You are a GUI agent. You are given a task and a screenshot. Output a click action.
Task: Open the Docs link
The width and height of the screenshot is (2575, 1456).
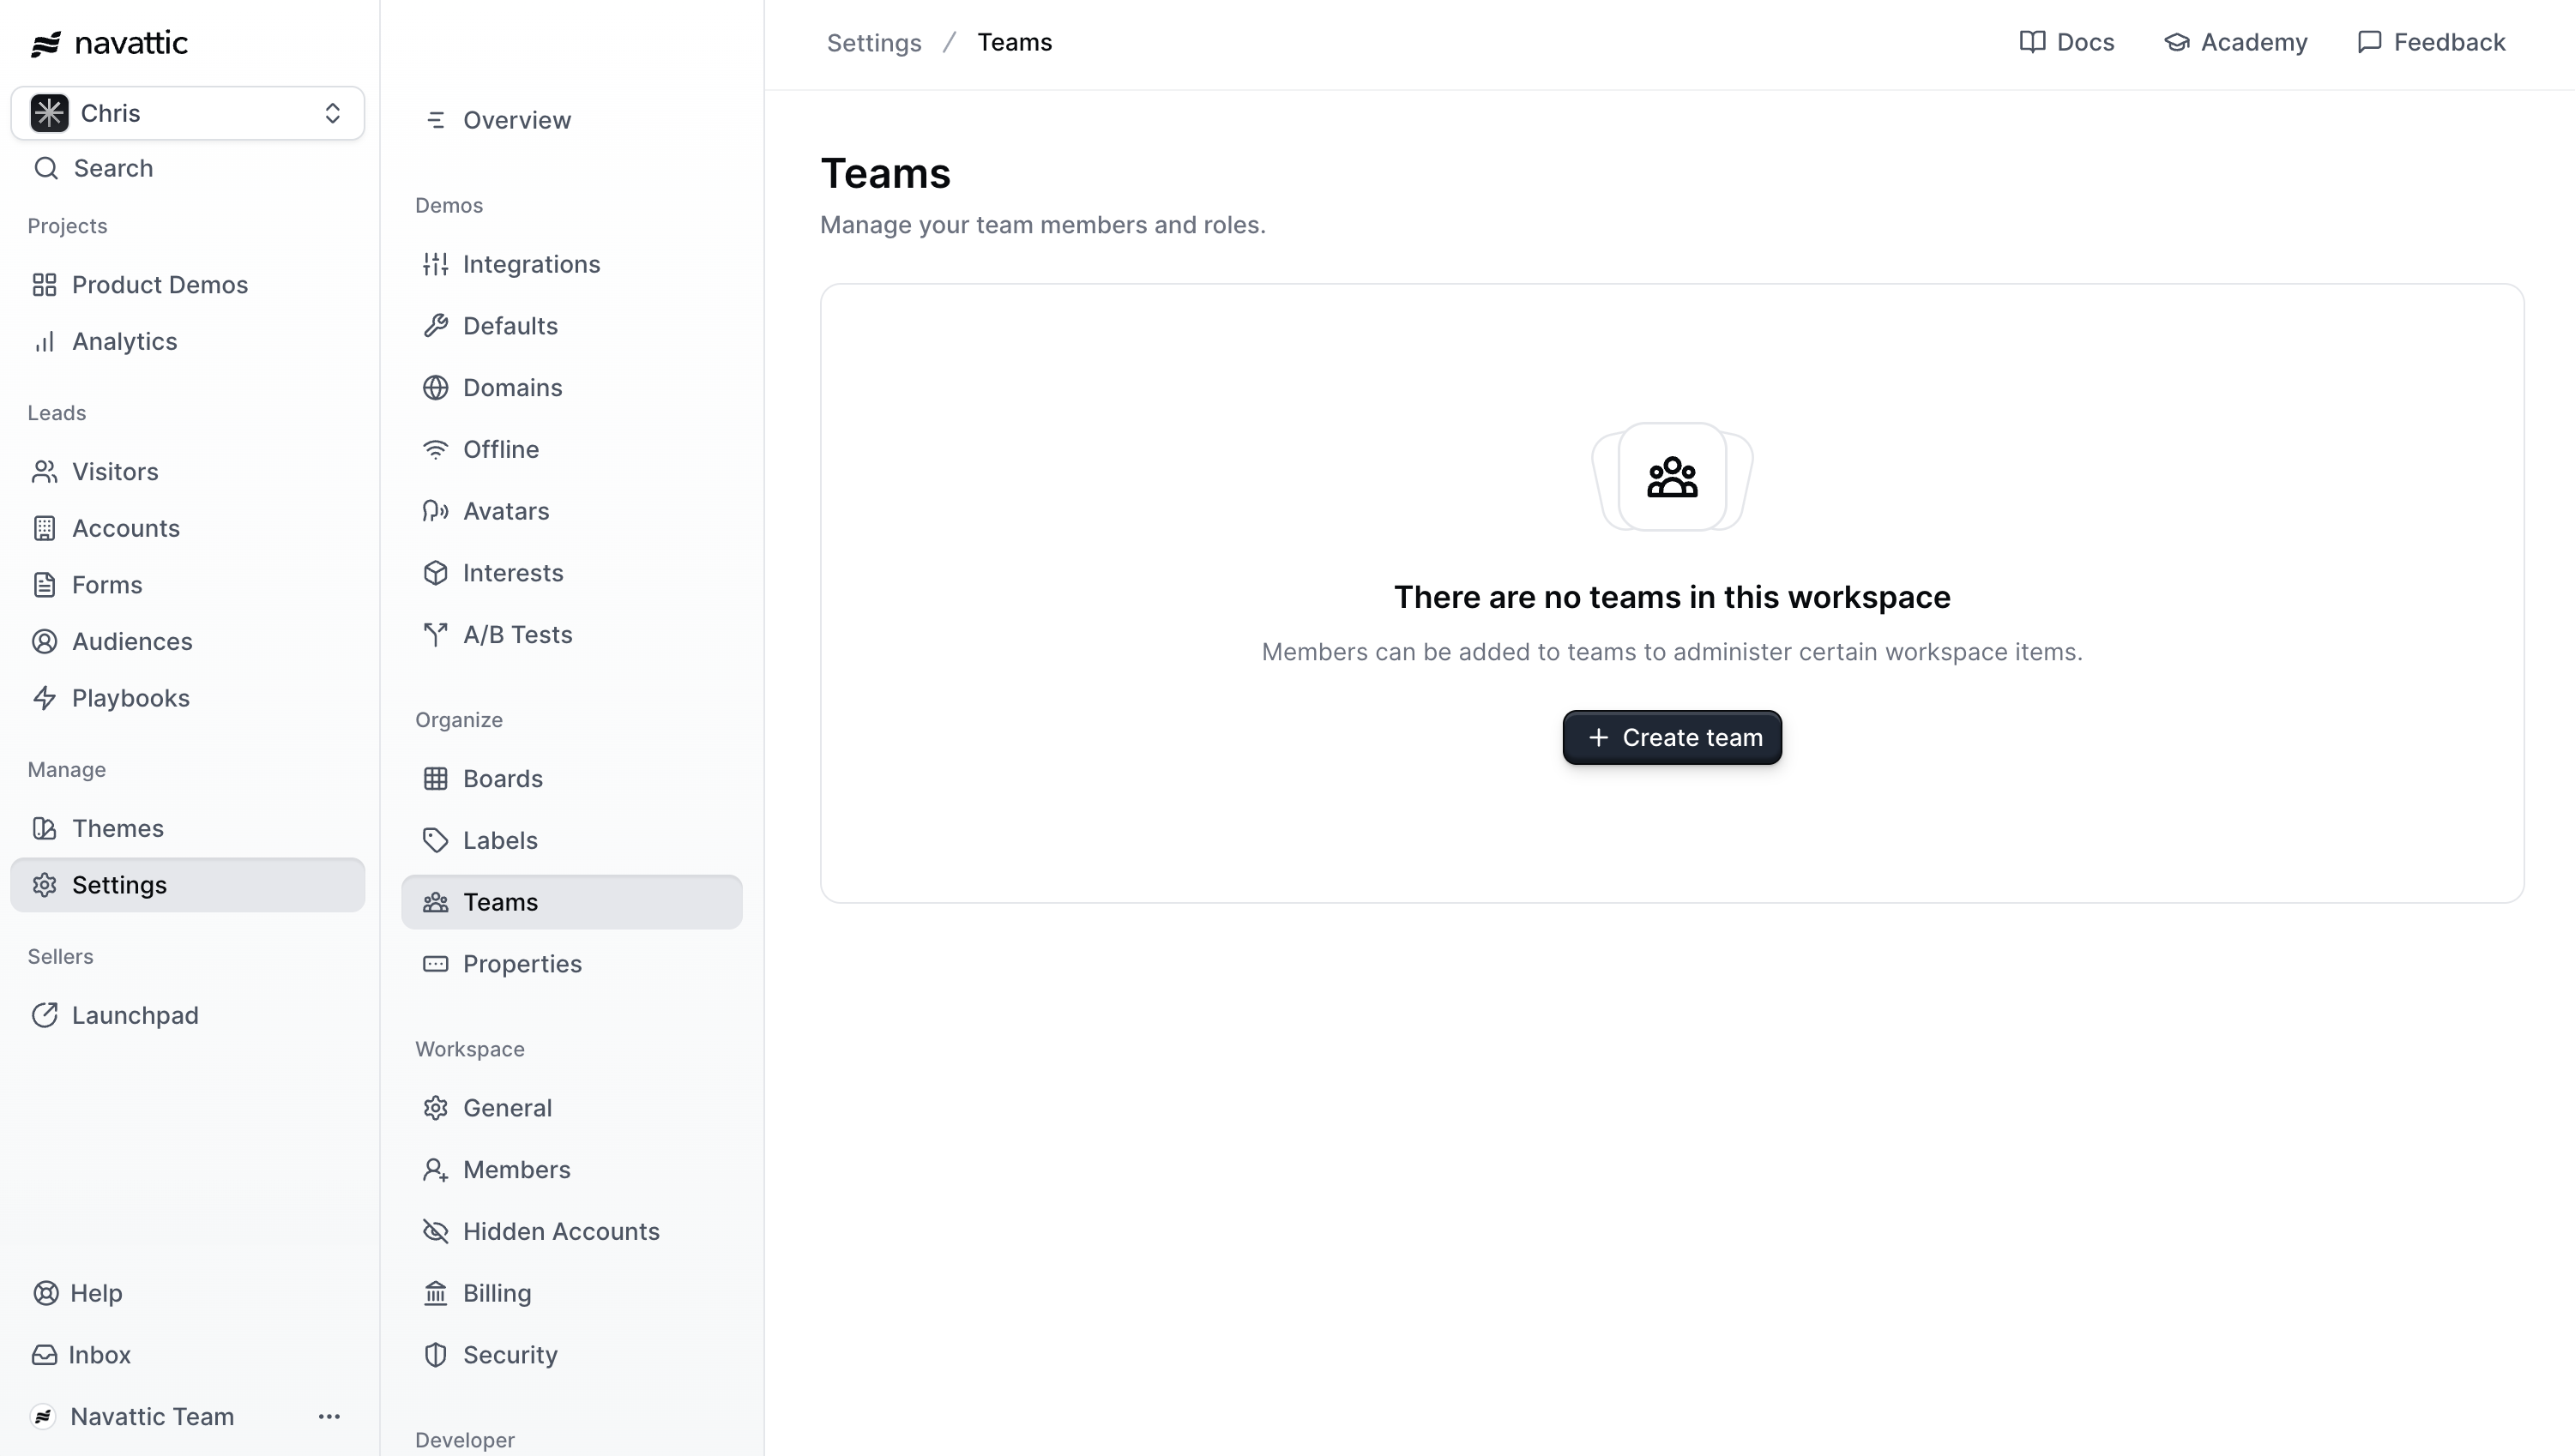click(2067, 42)
